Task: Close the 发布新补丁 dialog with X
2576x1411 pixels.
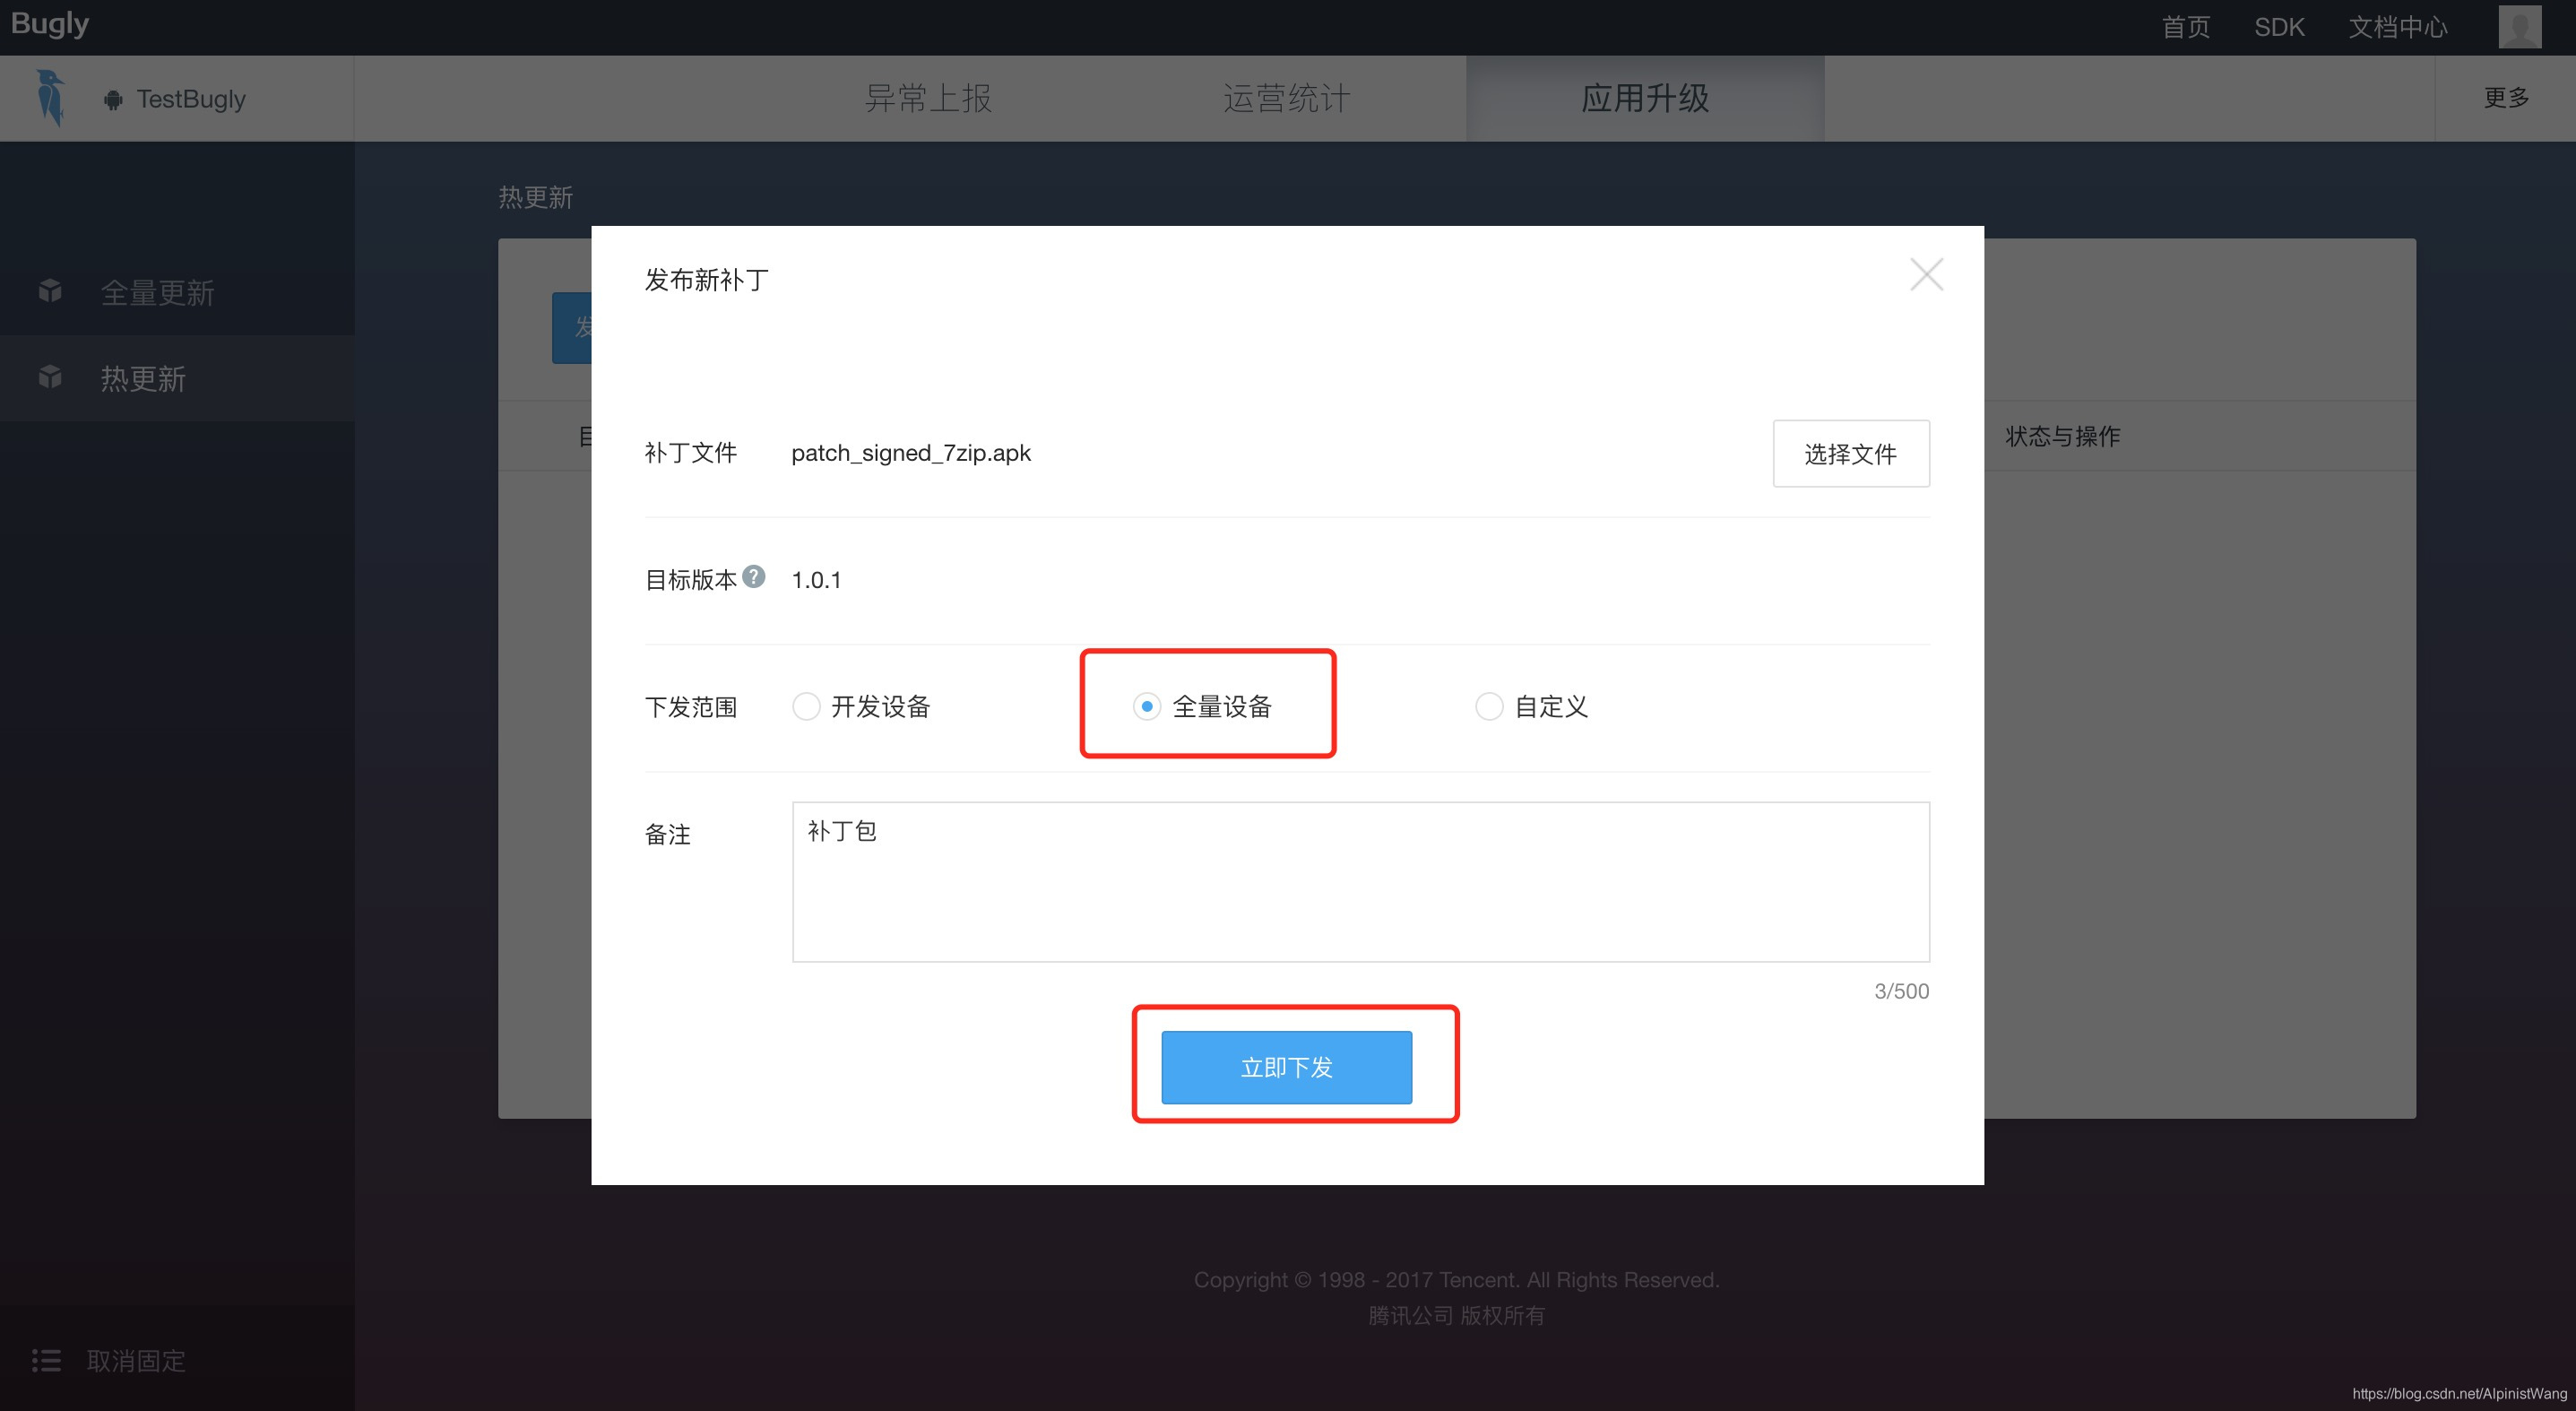Action: [1926, 274]
